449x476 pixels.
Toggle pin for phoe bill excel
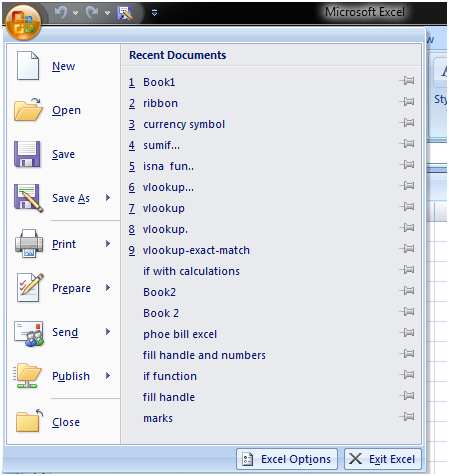407,333
